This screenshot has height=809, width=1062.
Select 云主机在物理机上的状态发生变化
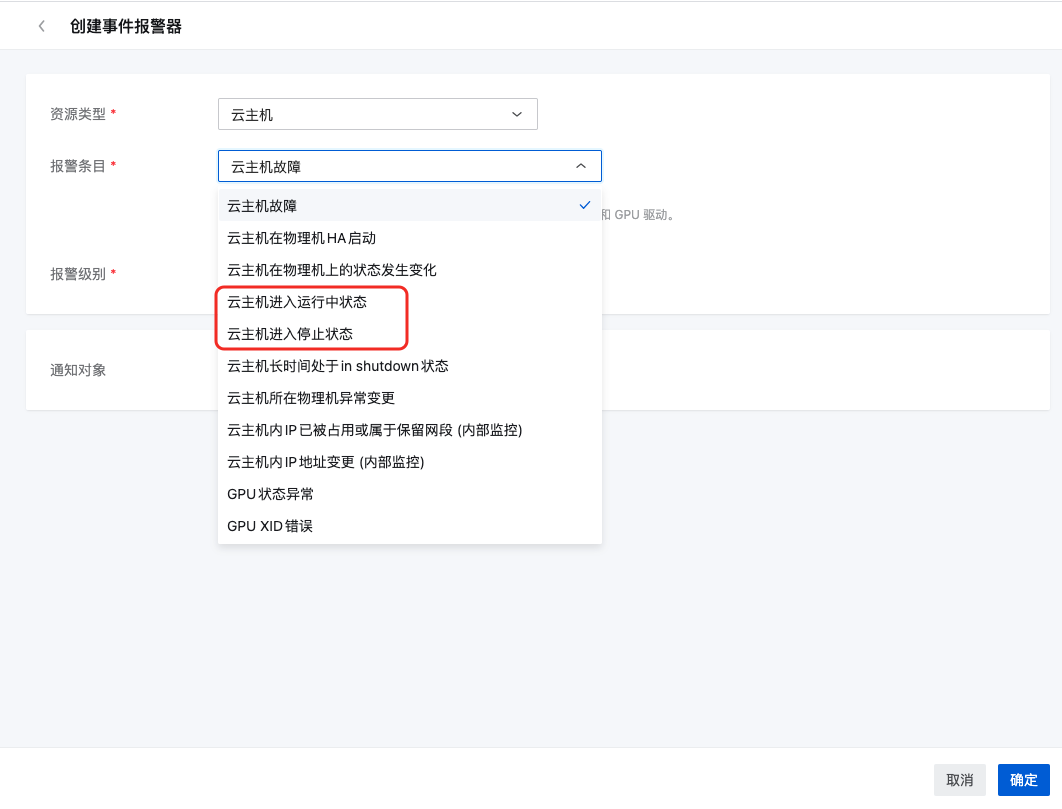410,270
